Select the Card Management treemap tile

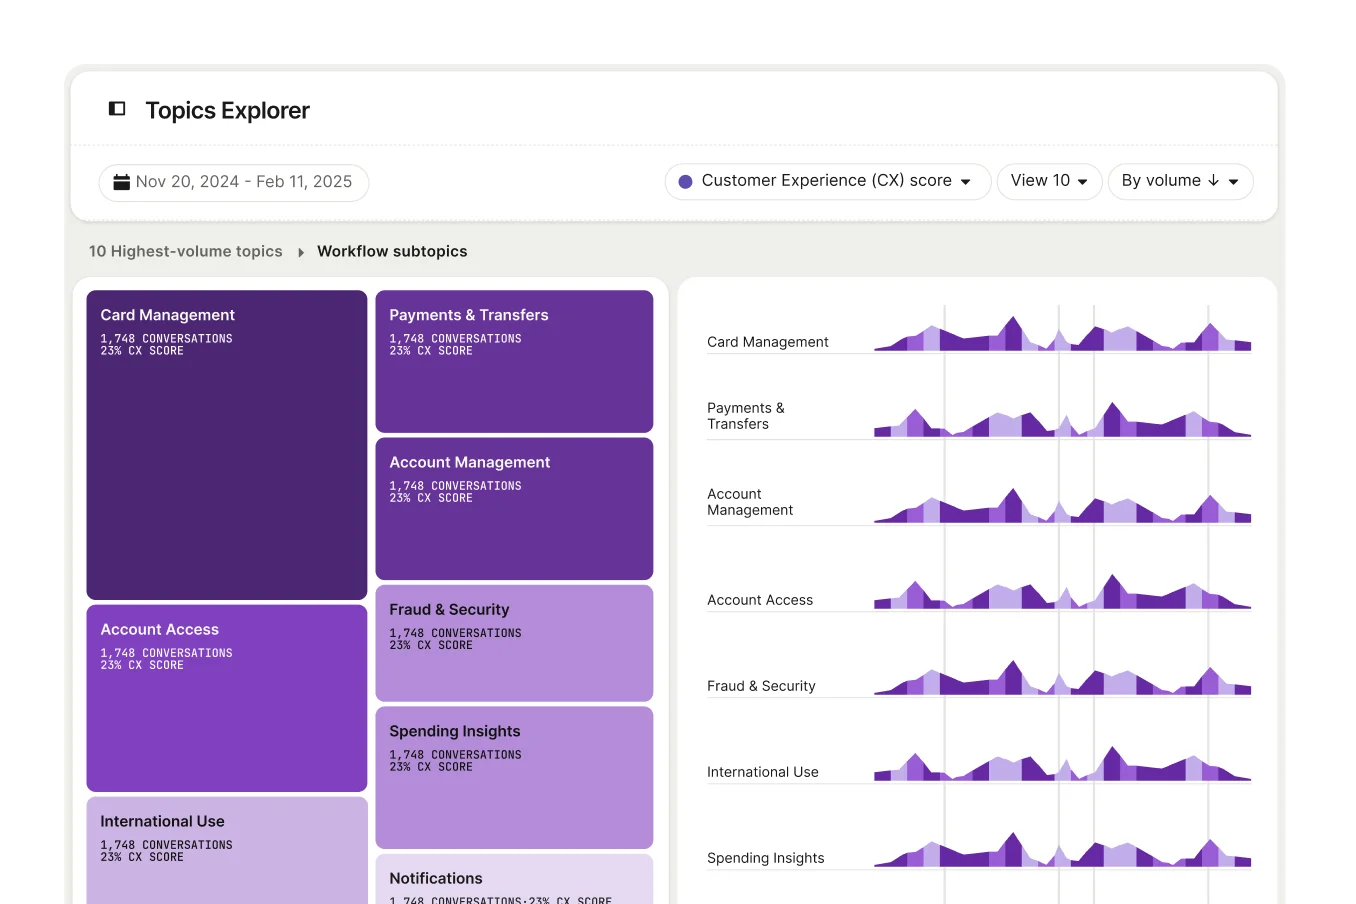(x=227, y=445)
